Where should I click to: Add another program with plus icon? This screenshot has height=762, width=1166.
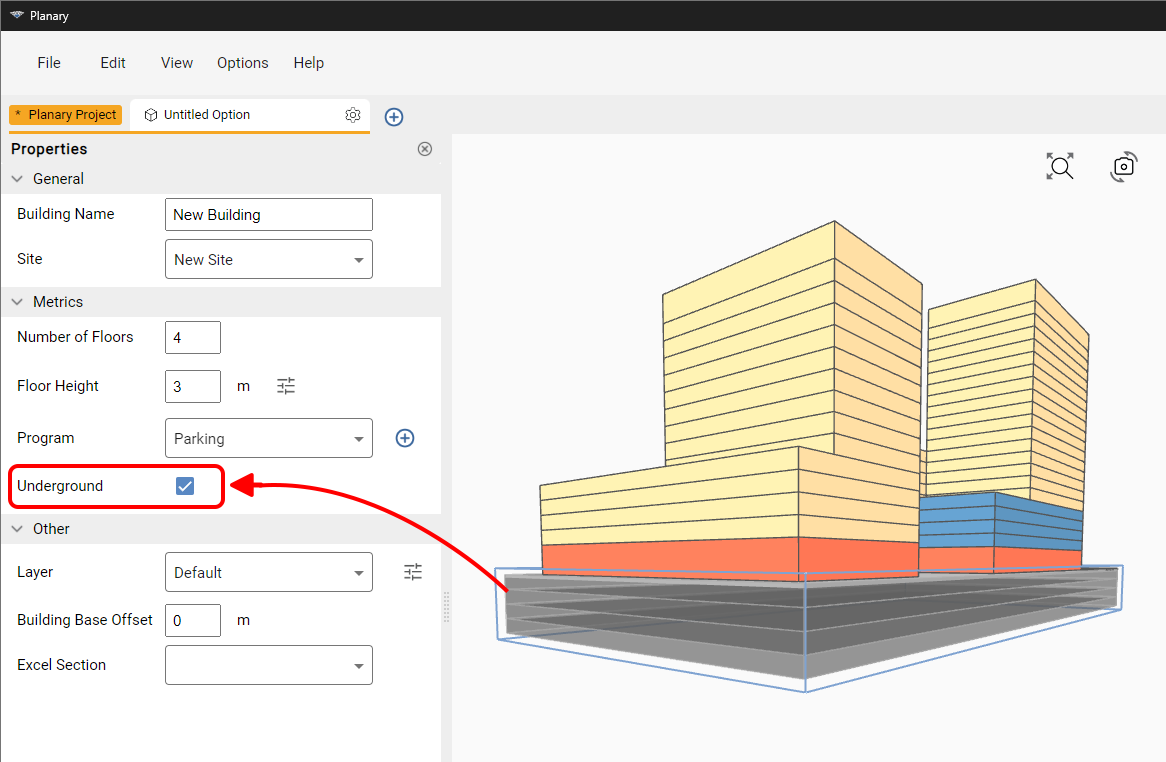(405, 438)
